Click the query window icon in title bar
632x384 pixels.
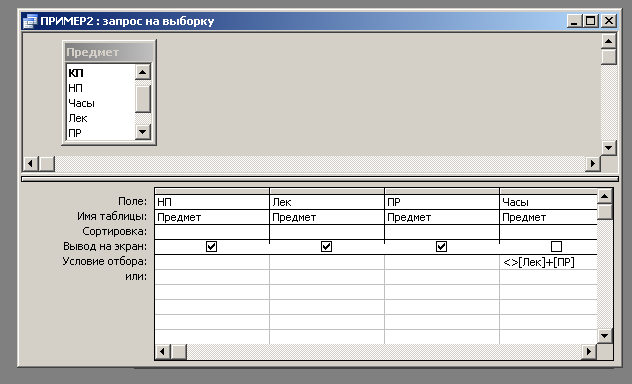30,21
